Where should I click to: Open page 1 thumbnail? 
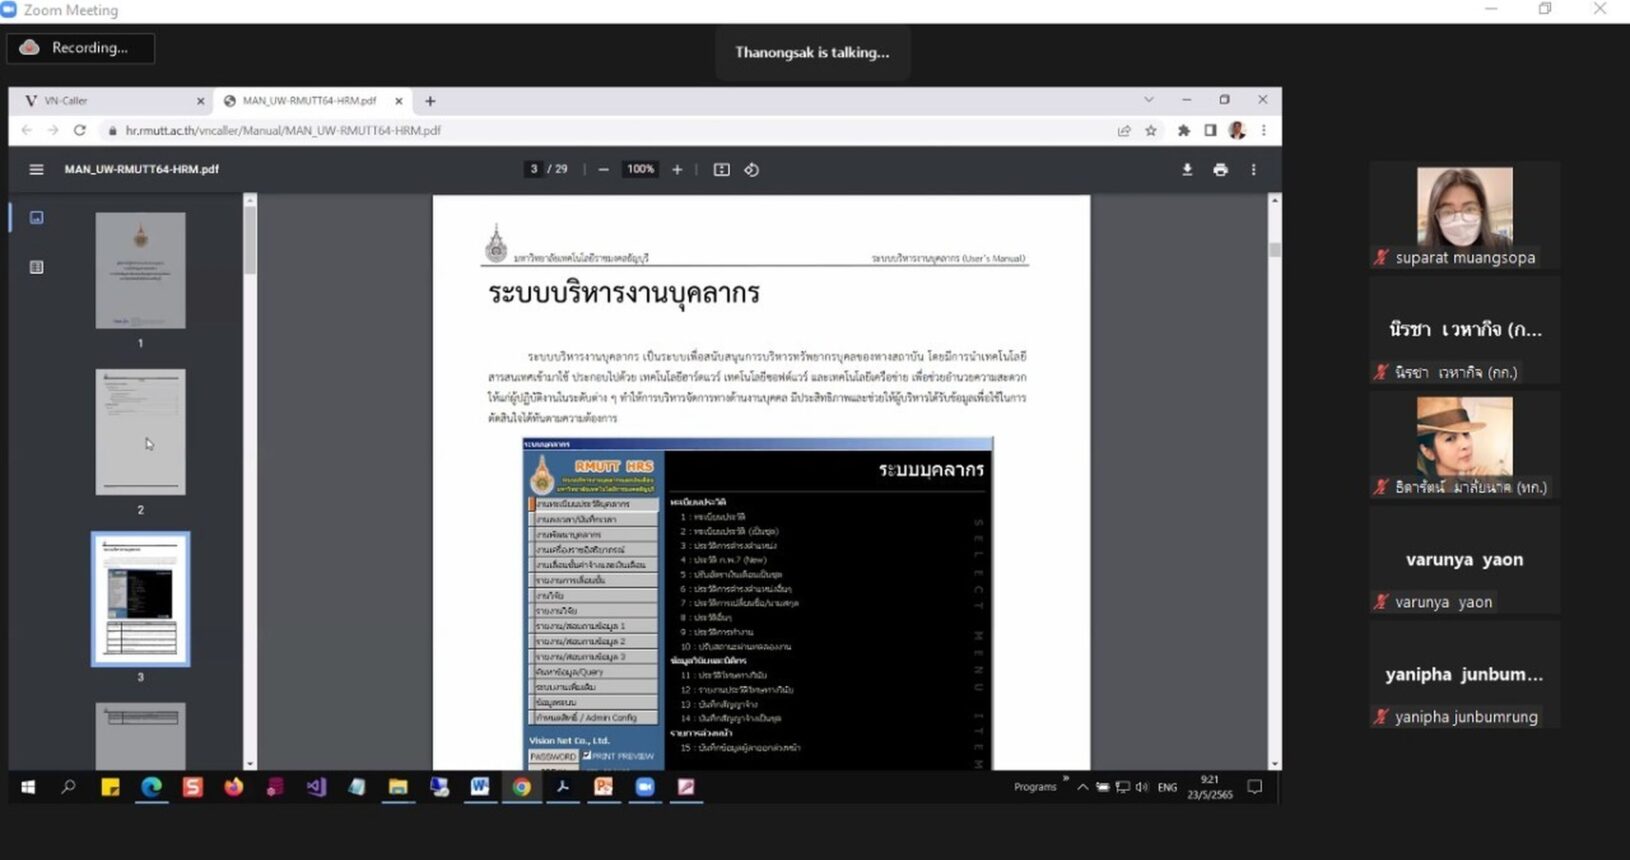pyautogui.click(x=140, y=270)
